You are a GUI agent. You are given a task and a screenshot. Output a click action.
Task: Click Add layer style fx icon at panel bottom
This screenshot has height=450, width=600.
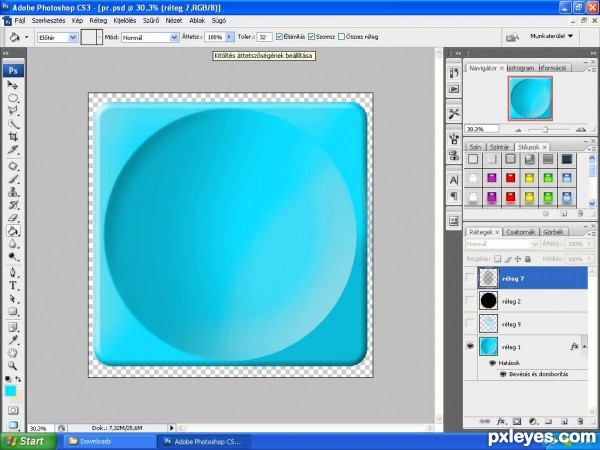501,421
